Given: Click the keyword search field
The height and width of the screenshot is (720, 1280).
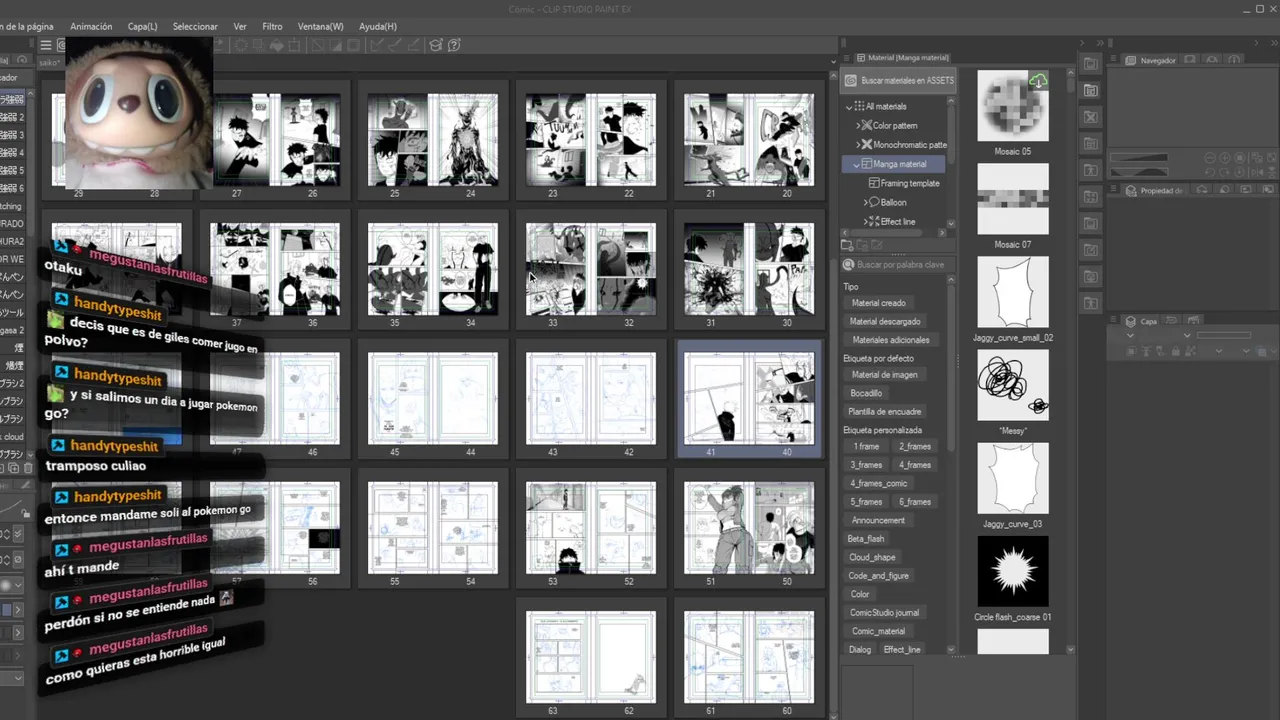Looking at the screenshot, I should [x=900, y=265].
